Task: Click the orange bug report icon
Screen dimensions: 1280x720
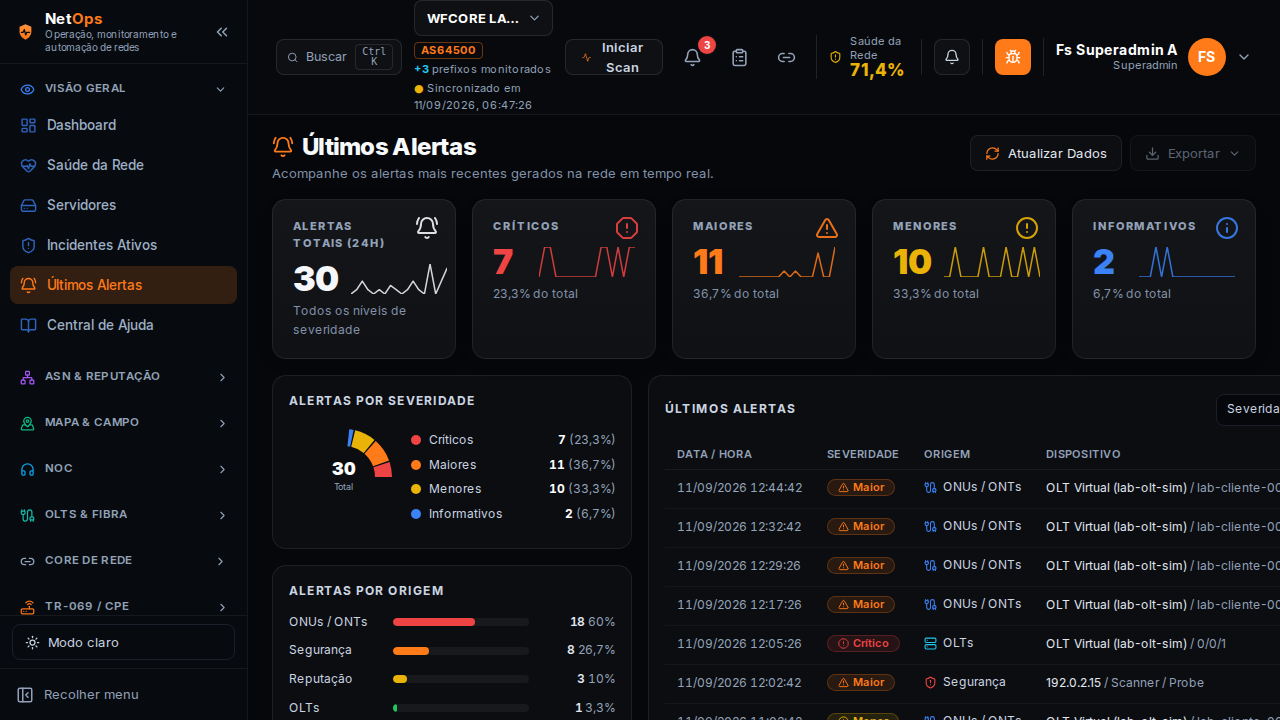Action: click(1013, 57)
